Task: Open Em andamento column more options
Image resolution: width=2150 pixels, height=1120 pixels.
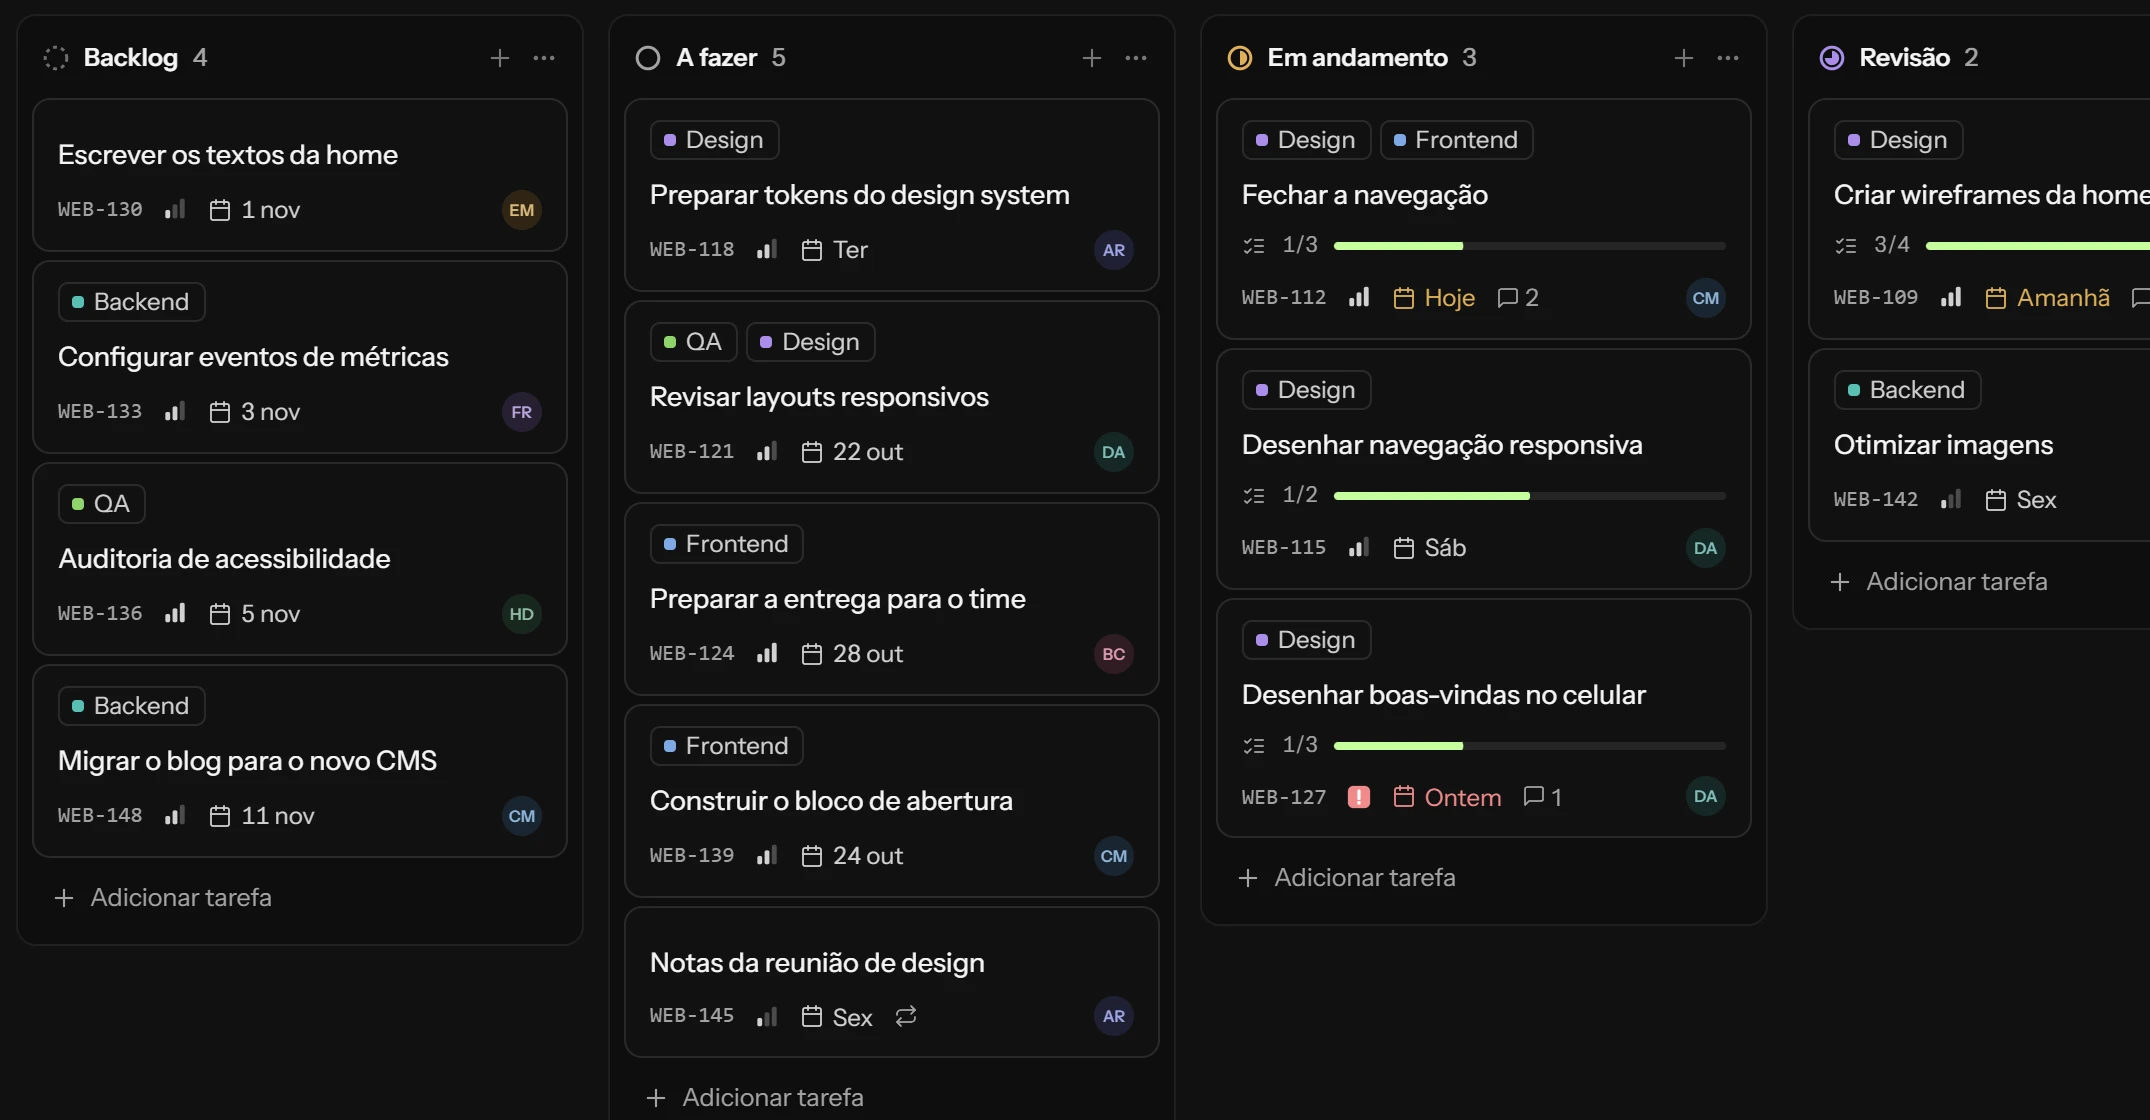Action: [1728, 58]
